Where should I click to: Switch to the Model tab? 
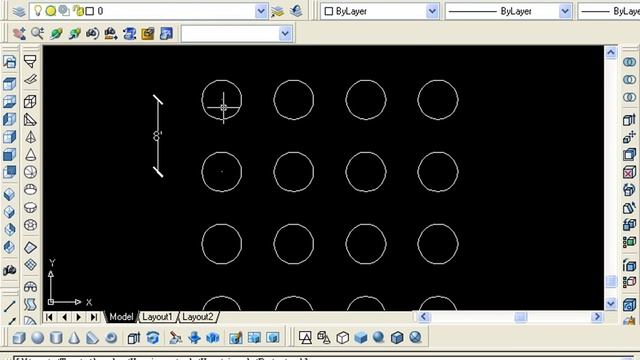[121, 317]
